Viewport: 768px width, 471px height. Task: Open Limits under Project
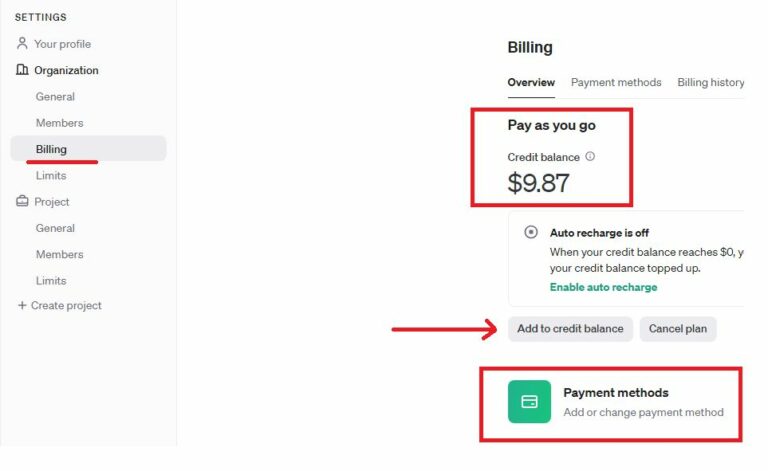point(51,281)
